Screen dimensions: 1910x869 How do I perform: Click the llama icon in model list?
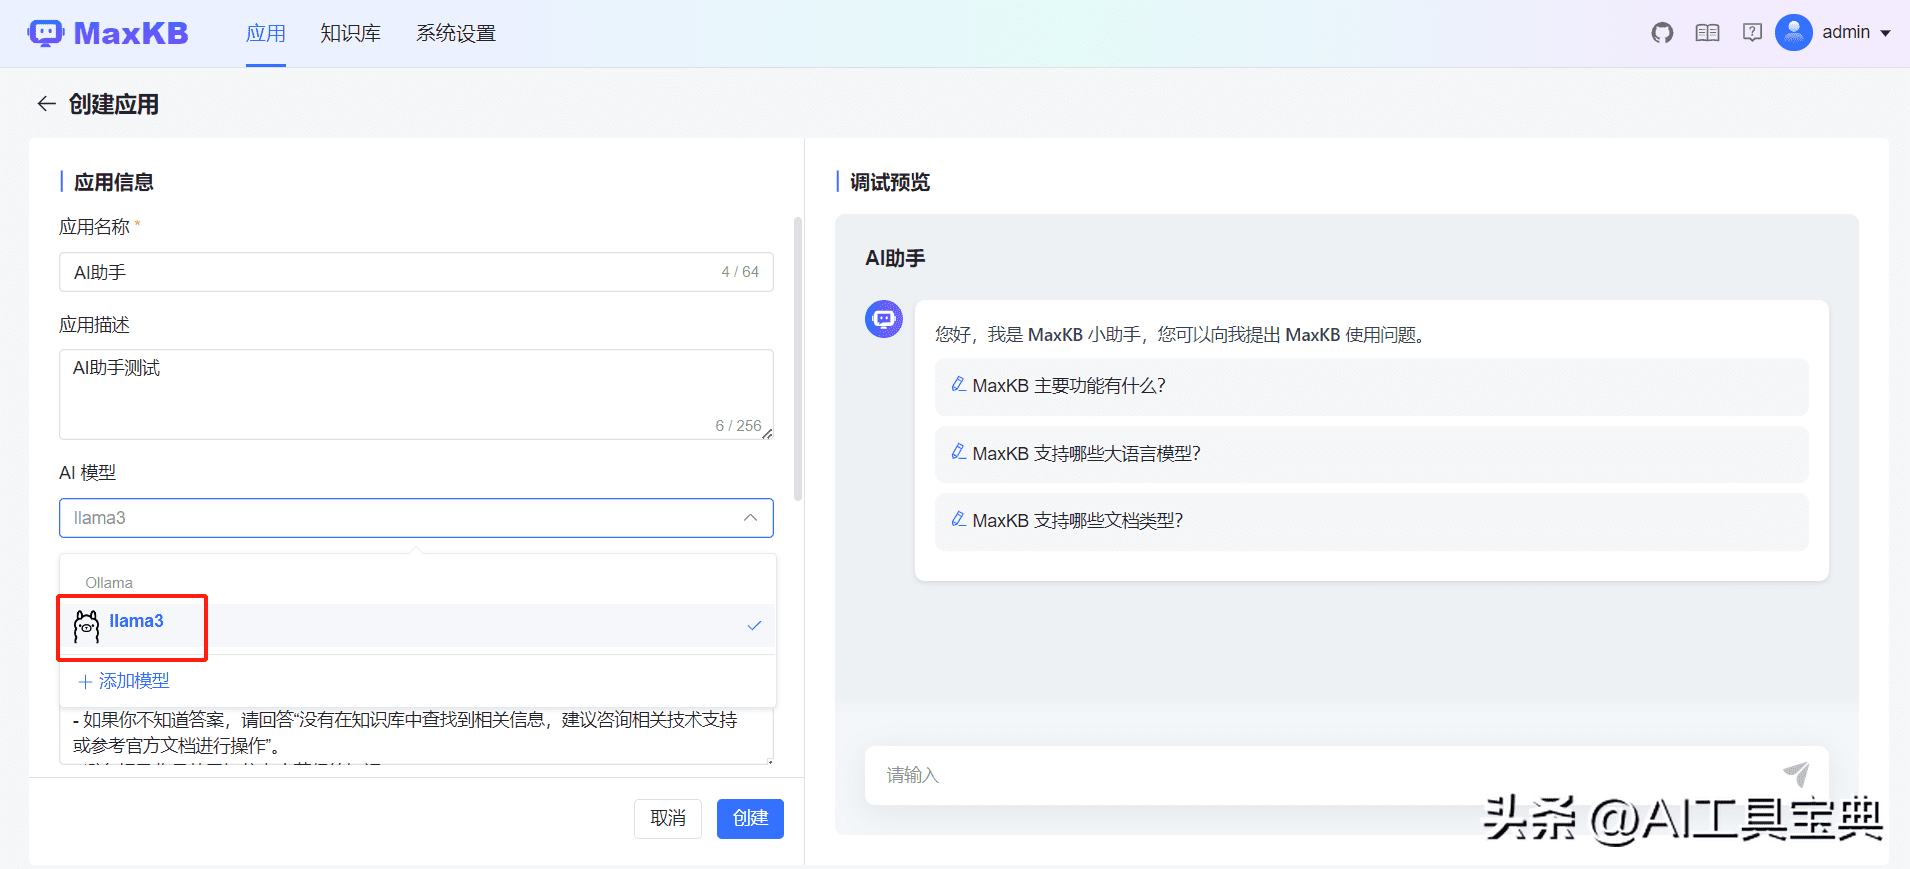87,626
